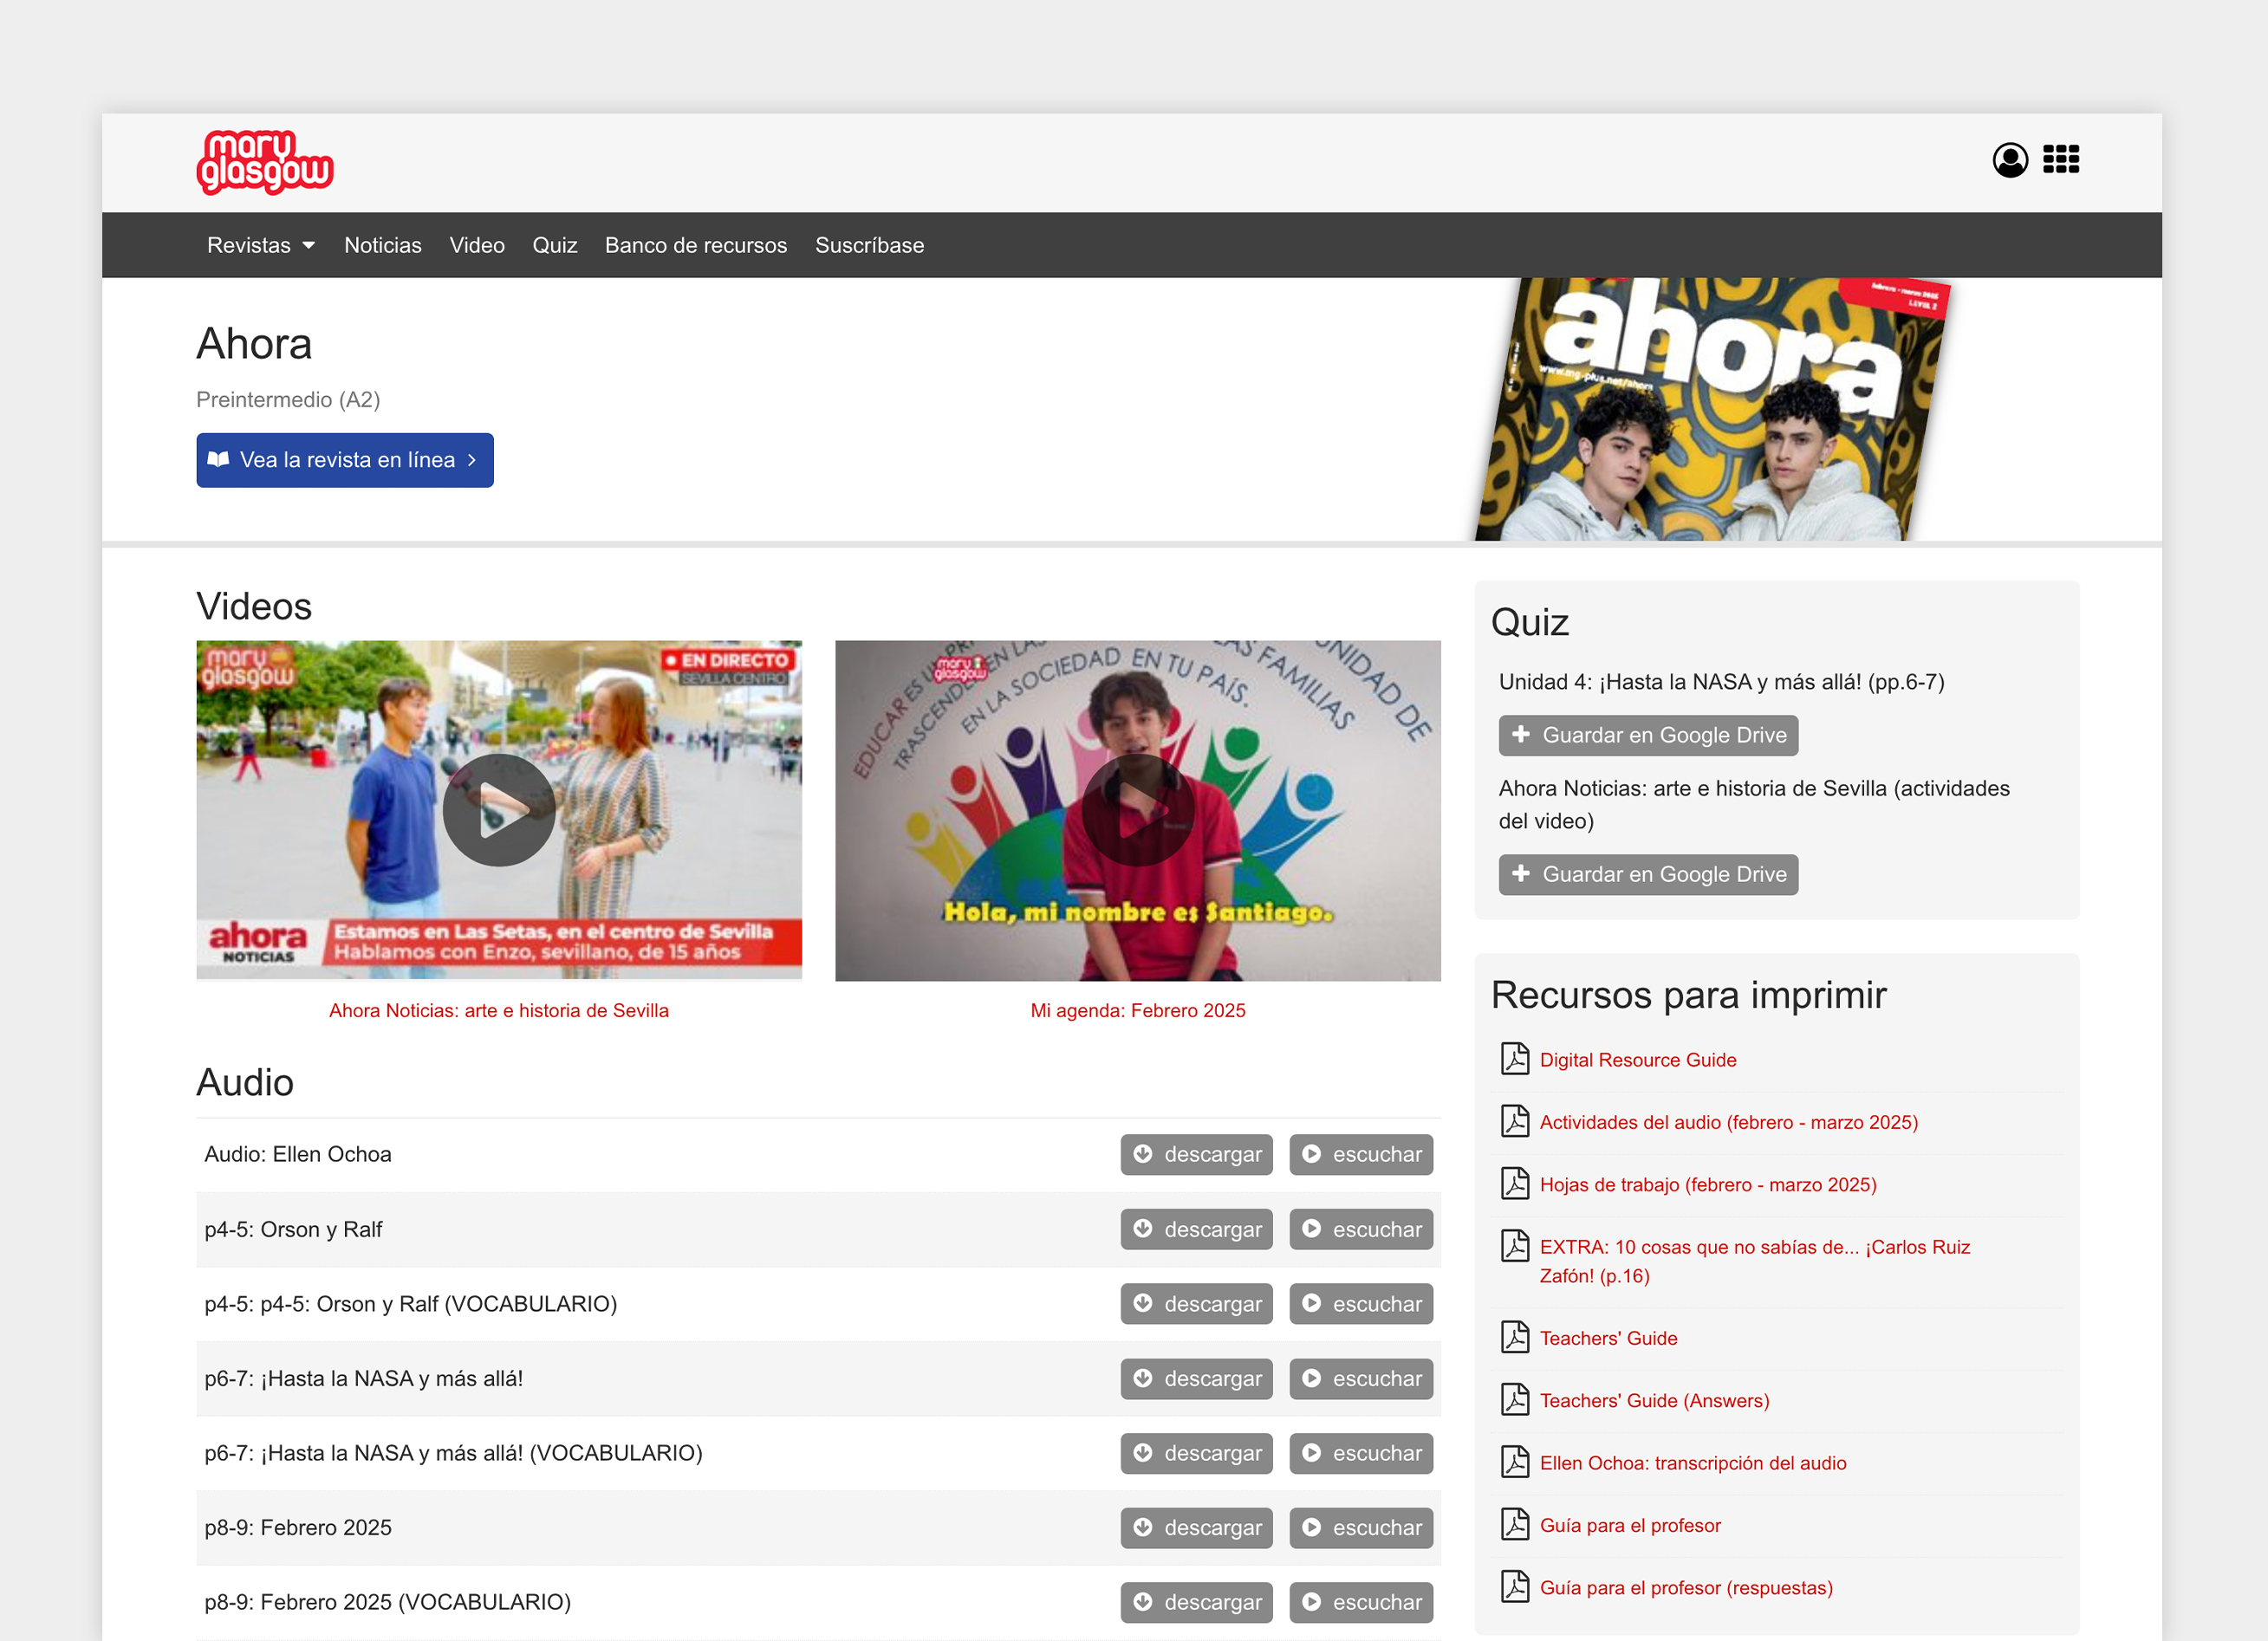The image size is (2268, 1641).
Task: Click the Mary Glasgow logo
Action: 265,162
